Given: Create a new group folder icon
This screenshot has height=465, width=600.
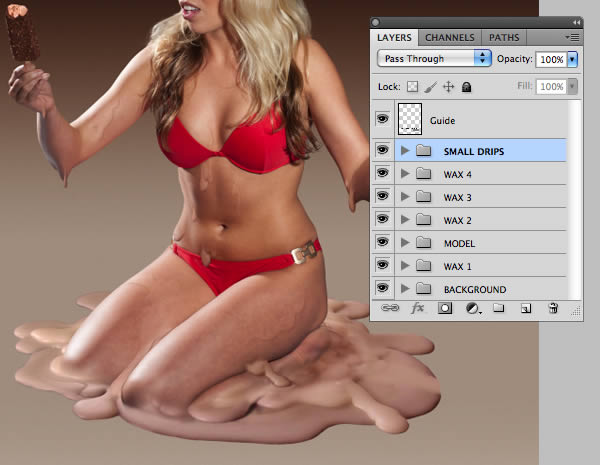Looking at the screenshot, I should pyautogui.click(x=498, y=308).
